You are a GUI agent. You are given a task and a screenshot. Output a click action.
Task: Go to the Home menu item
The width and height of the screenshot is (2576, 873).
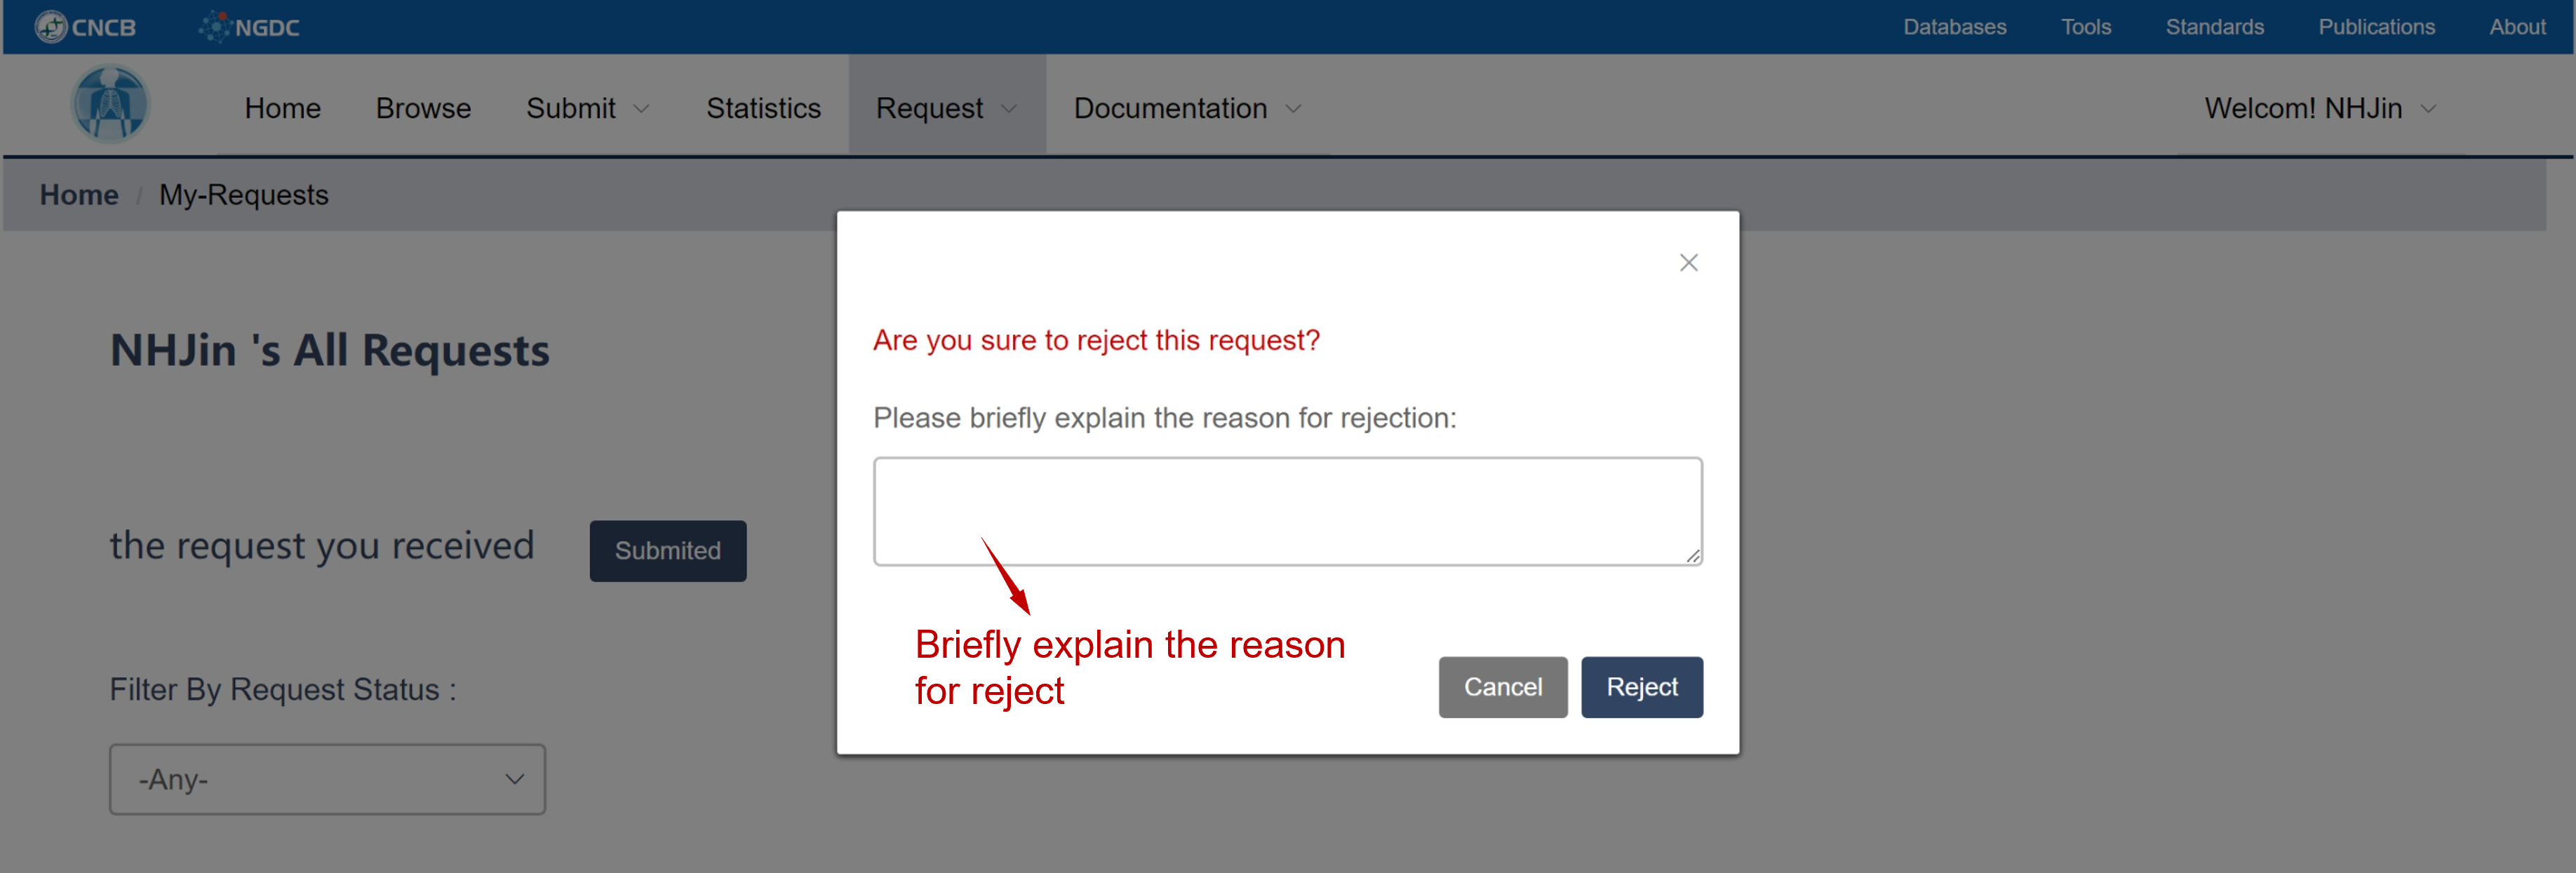(x=283, y=108)
